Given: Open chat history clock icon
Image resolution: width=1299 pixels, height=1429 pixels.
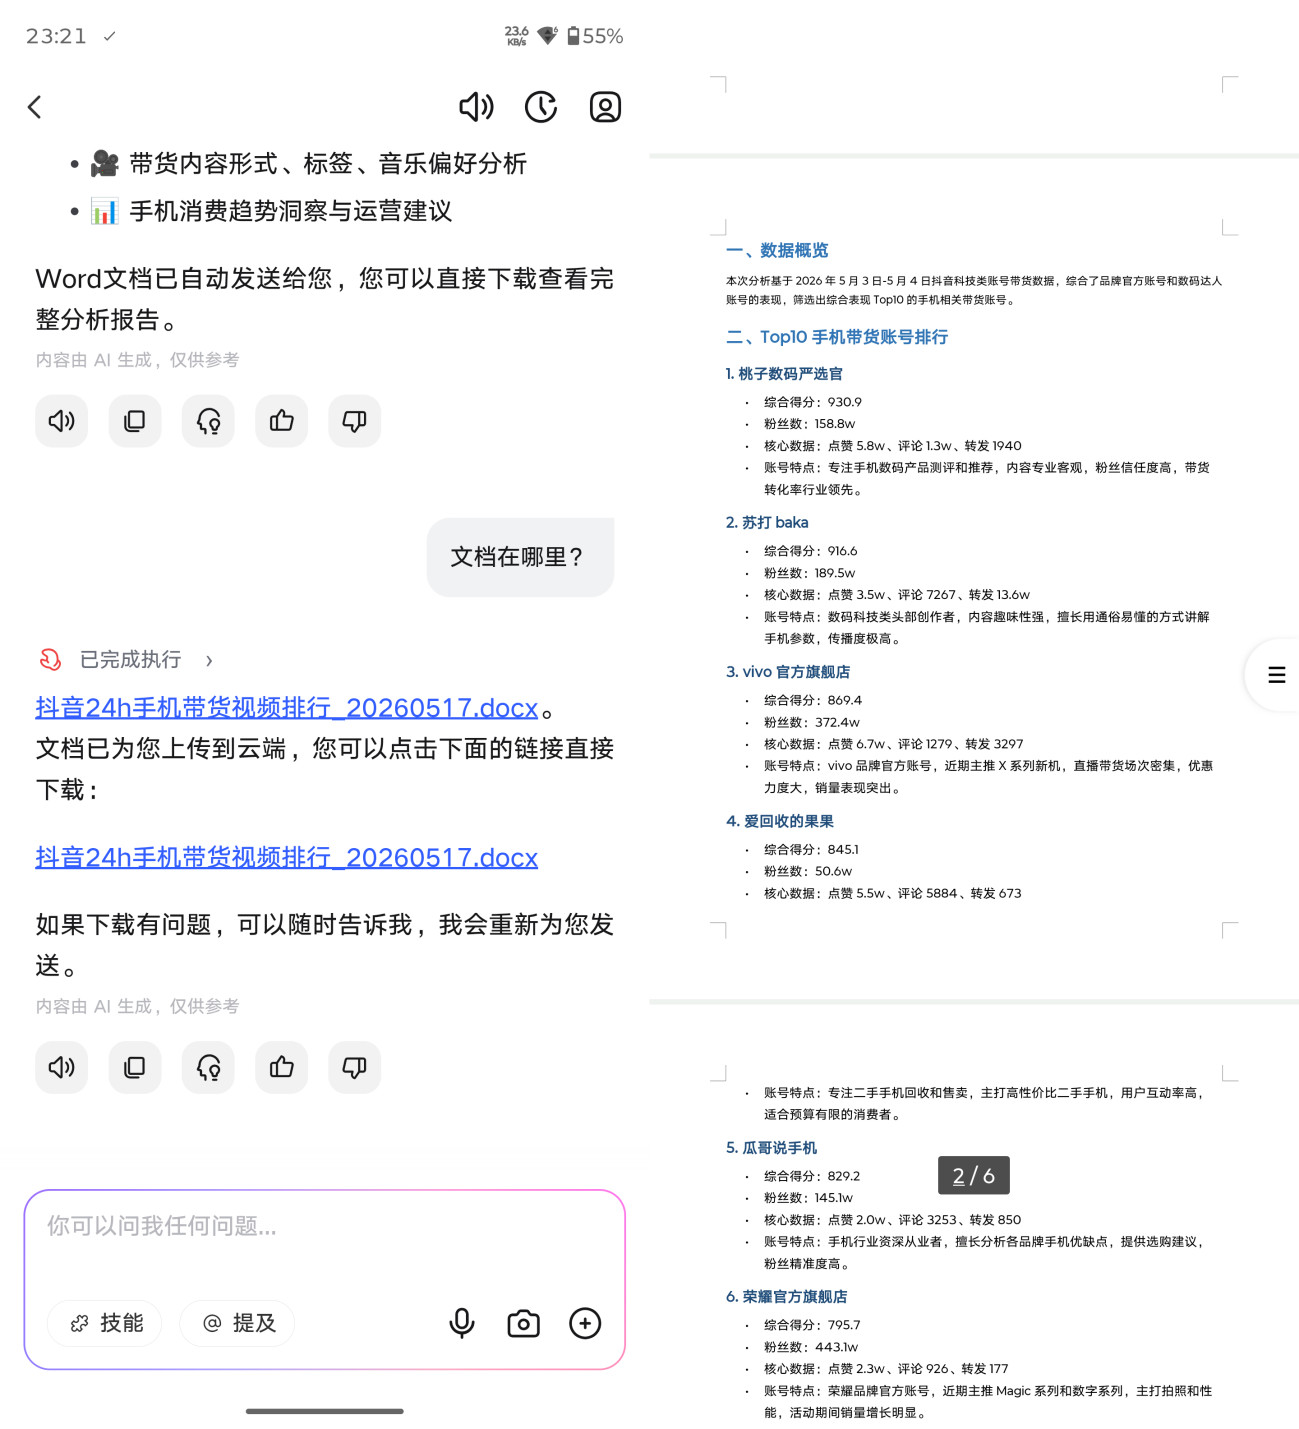Looking at the screenshot, I should tap(541, 107).
